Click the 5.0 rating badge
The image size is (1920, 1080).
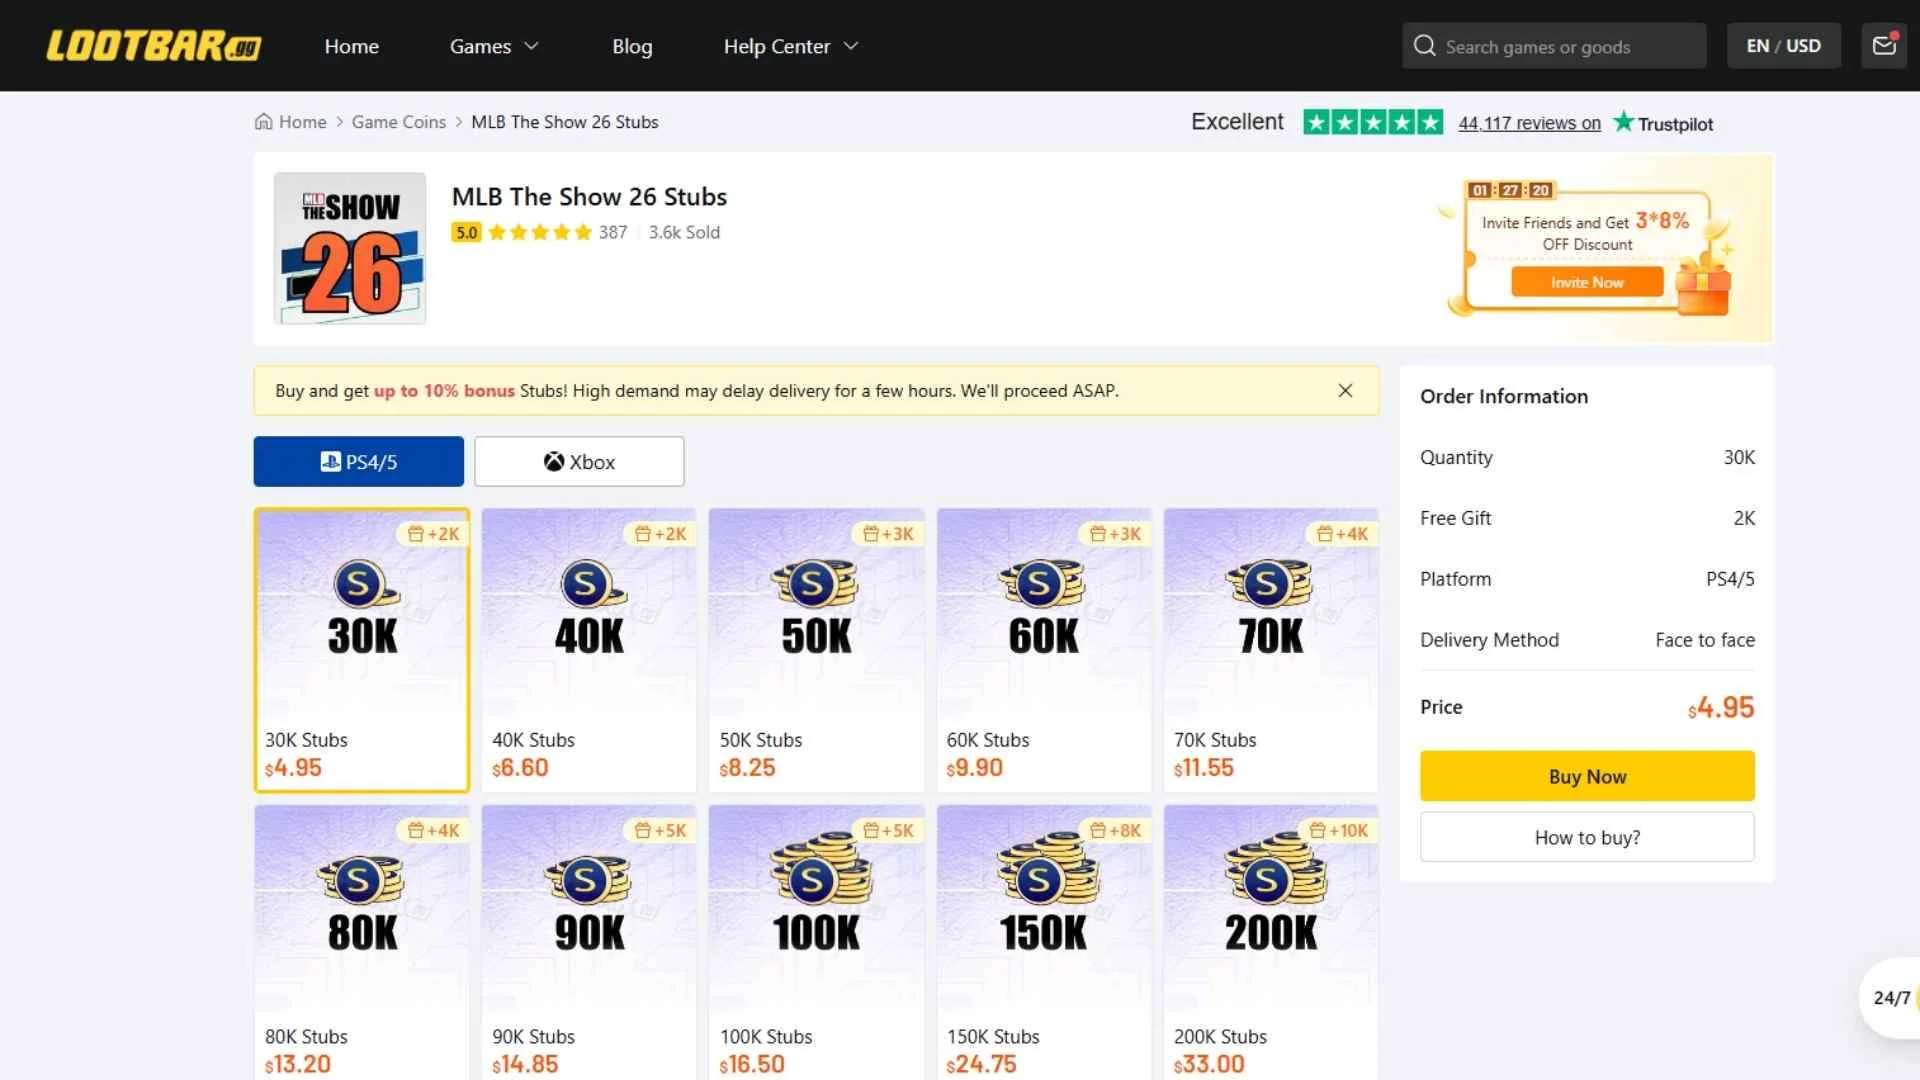[466, 232]
